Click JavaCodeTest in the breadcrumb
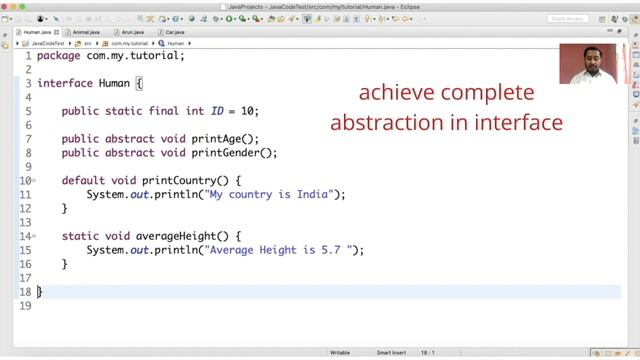The width and height of the screenshot is (640, 360). point(48,43)
